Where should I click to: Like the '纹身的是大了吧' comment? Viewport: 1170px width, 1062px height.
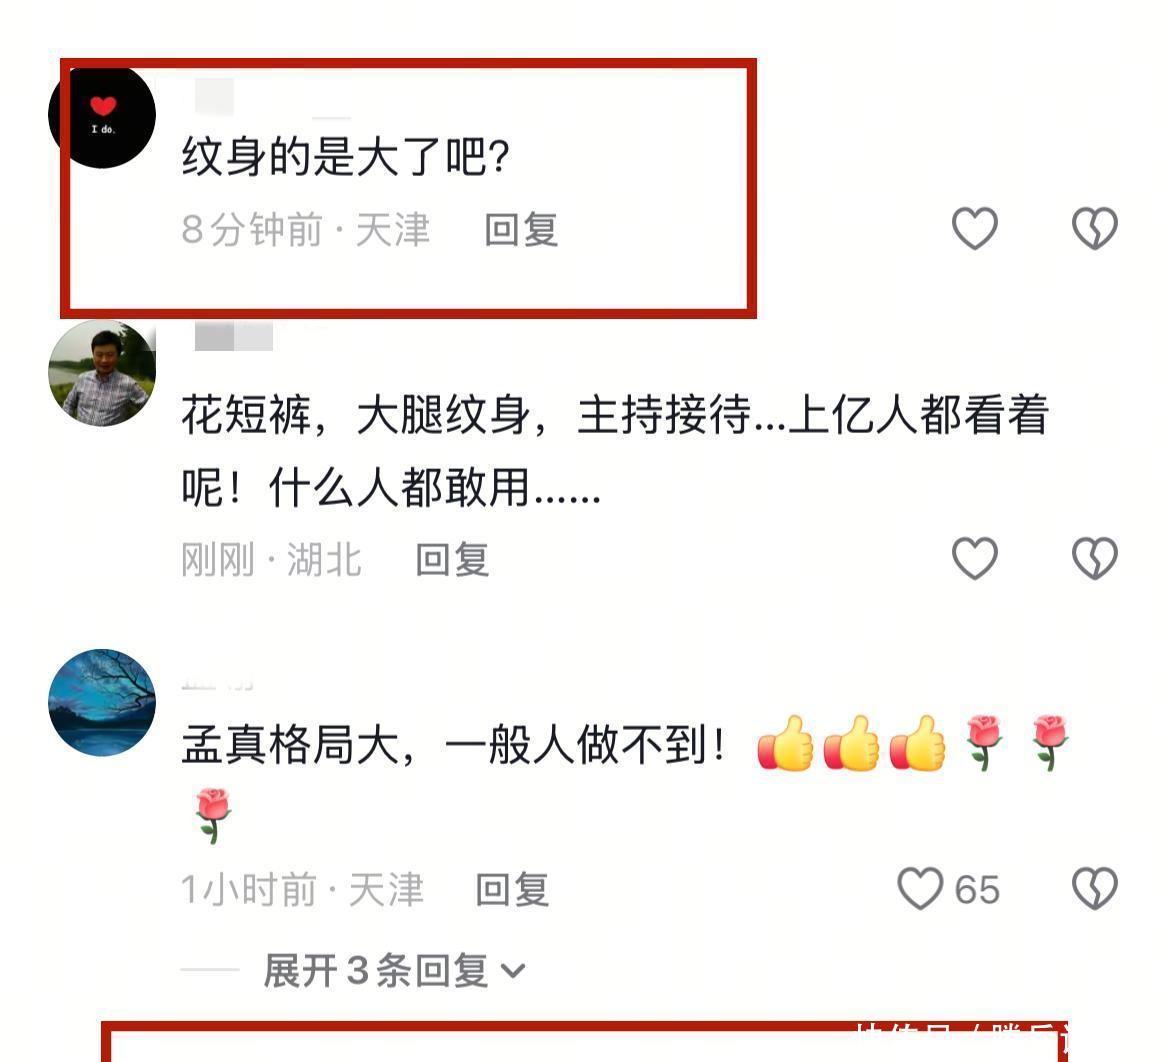tap(975, 228)
